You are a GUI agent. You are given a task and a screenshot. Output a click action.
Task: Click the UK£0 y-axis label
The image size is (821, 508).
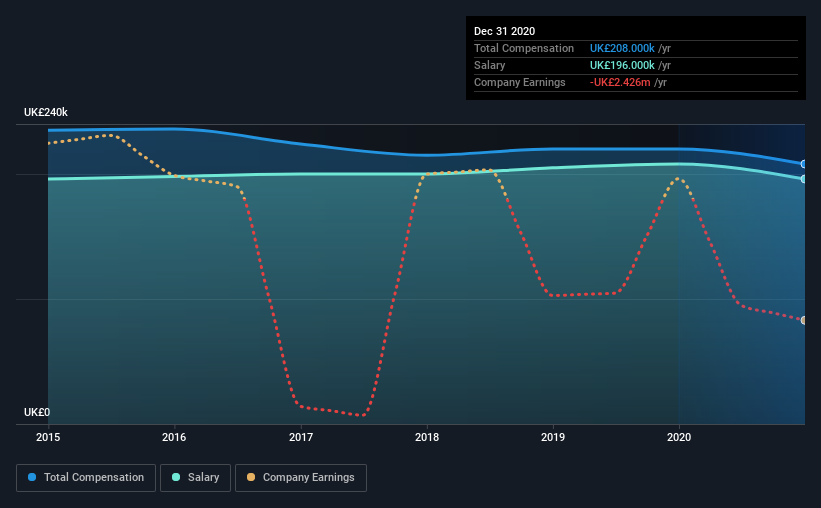(37, 412)
